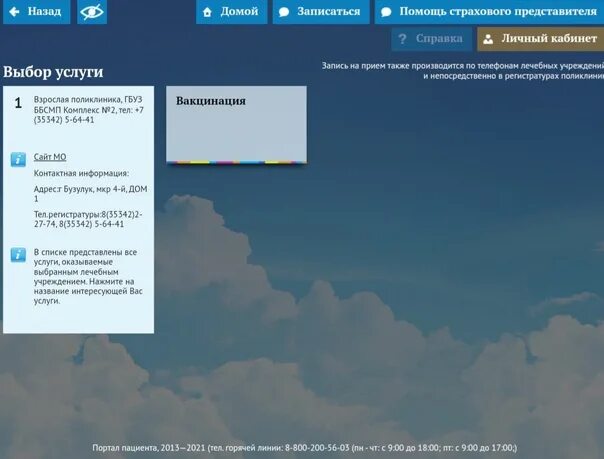The image size is (604, 459).
Task: Go back with the Назад button
Action: point(37,12)
